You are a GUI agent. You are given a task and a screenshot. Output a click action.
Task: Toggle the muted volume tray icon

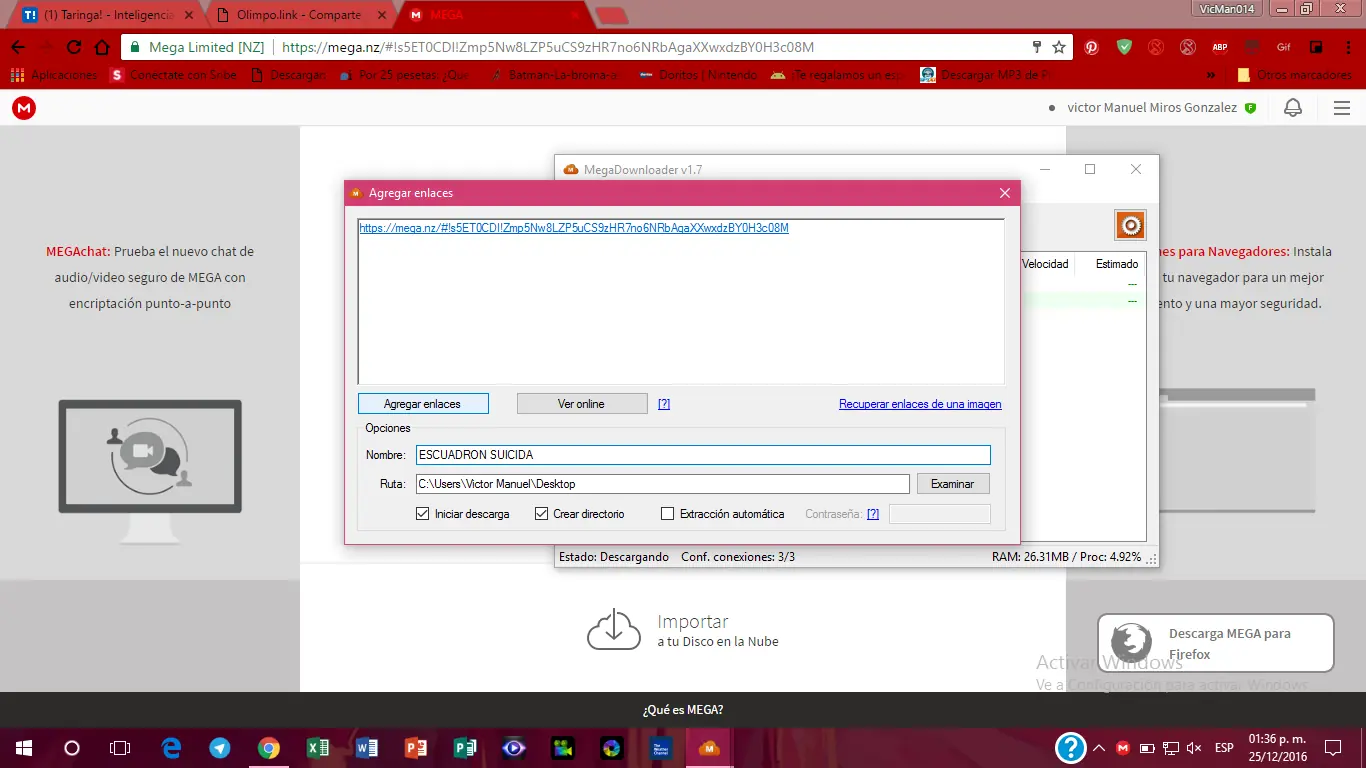click(1194, 747)
